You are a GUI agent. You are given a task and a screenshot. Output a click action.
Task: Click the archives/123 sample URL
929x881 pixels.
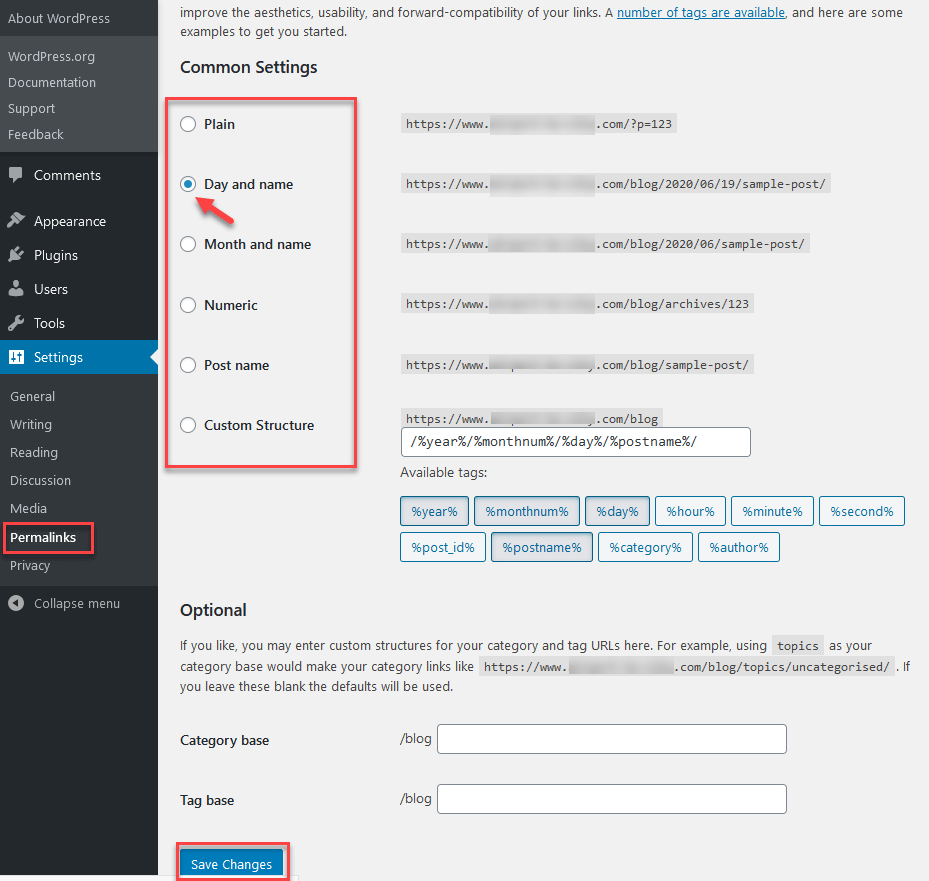click(577, 304)
